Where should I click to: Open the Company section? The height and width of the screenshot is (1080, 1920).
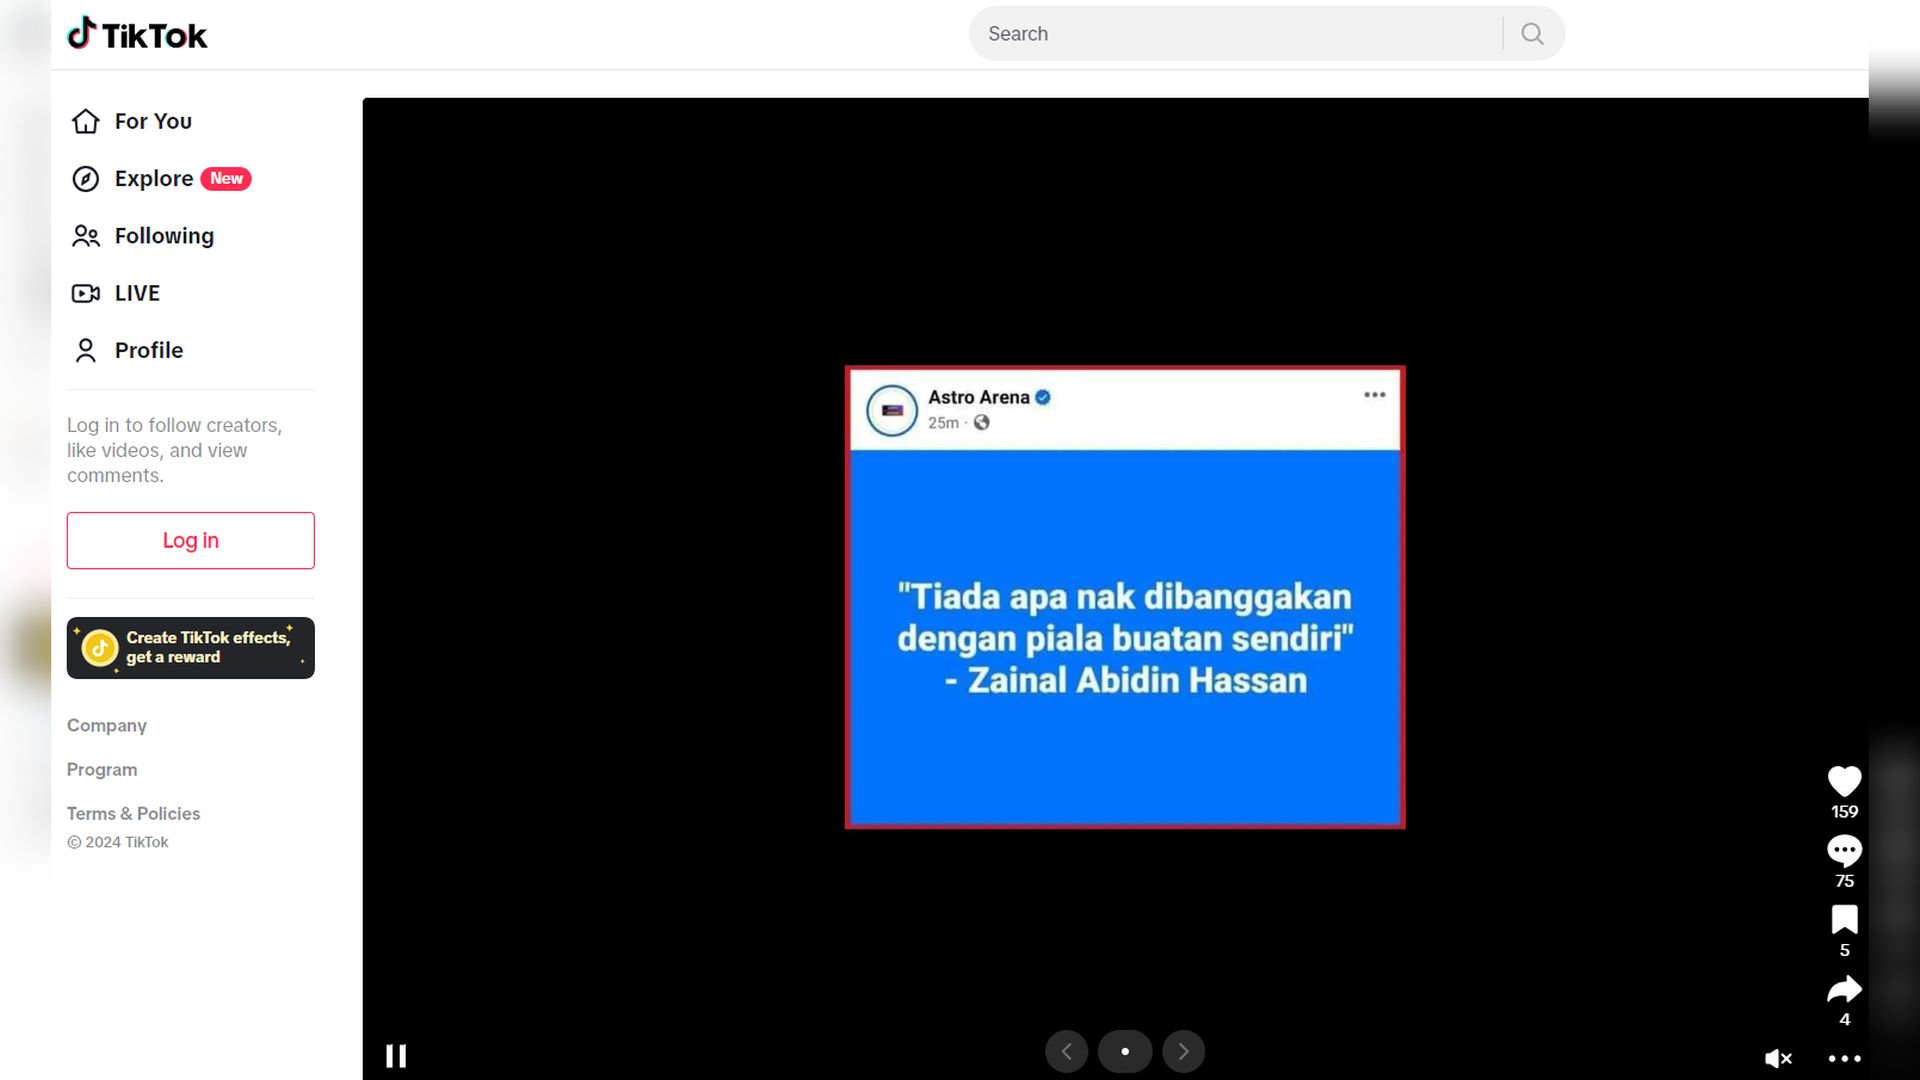[x=107, y=725]
